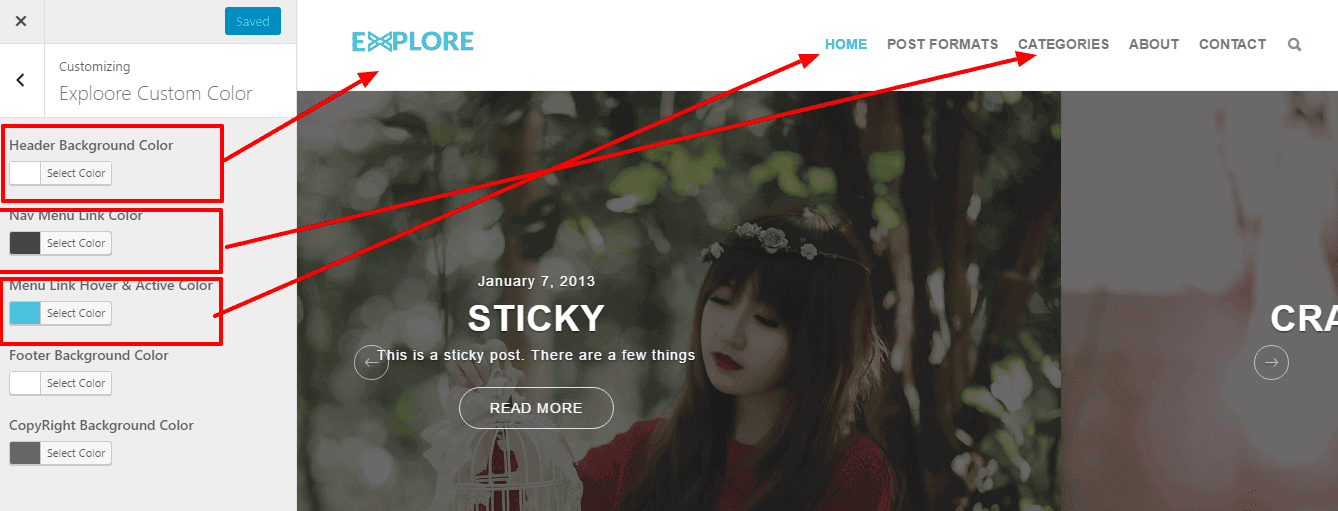Click the grey CopyRight Background color swatch
This screenshot has height=511, width=1338.
25,453
